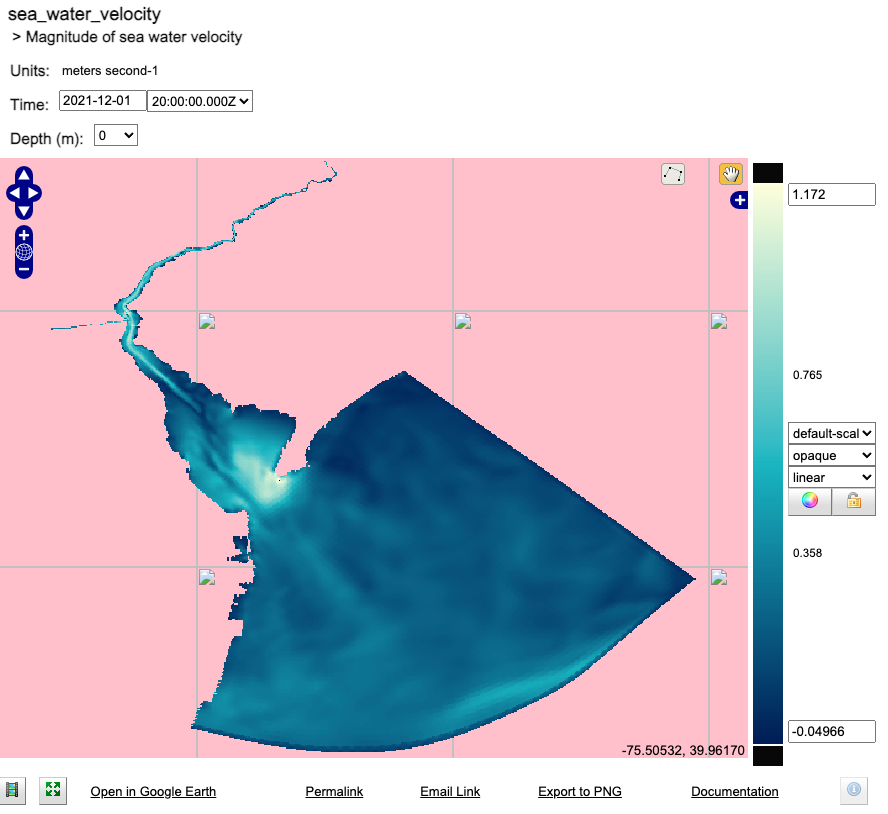Select the bounding box zoom tool

[672, 173]
